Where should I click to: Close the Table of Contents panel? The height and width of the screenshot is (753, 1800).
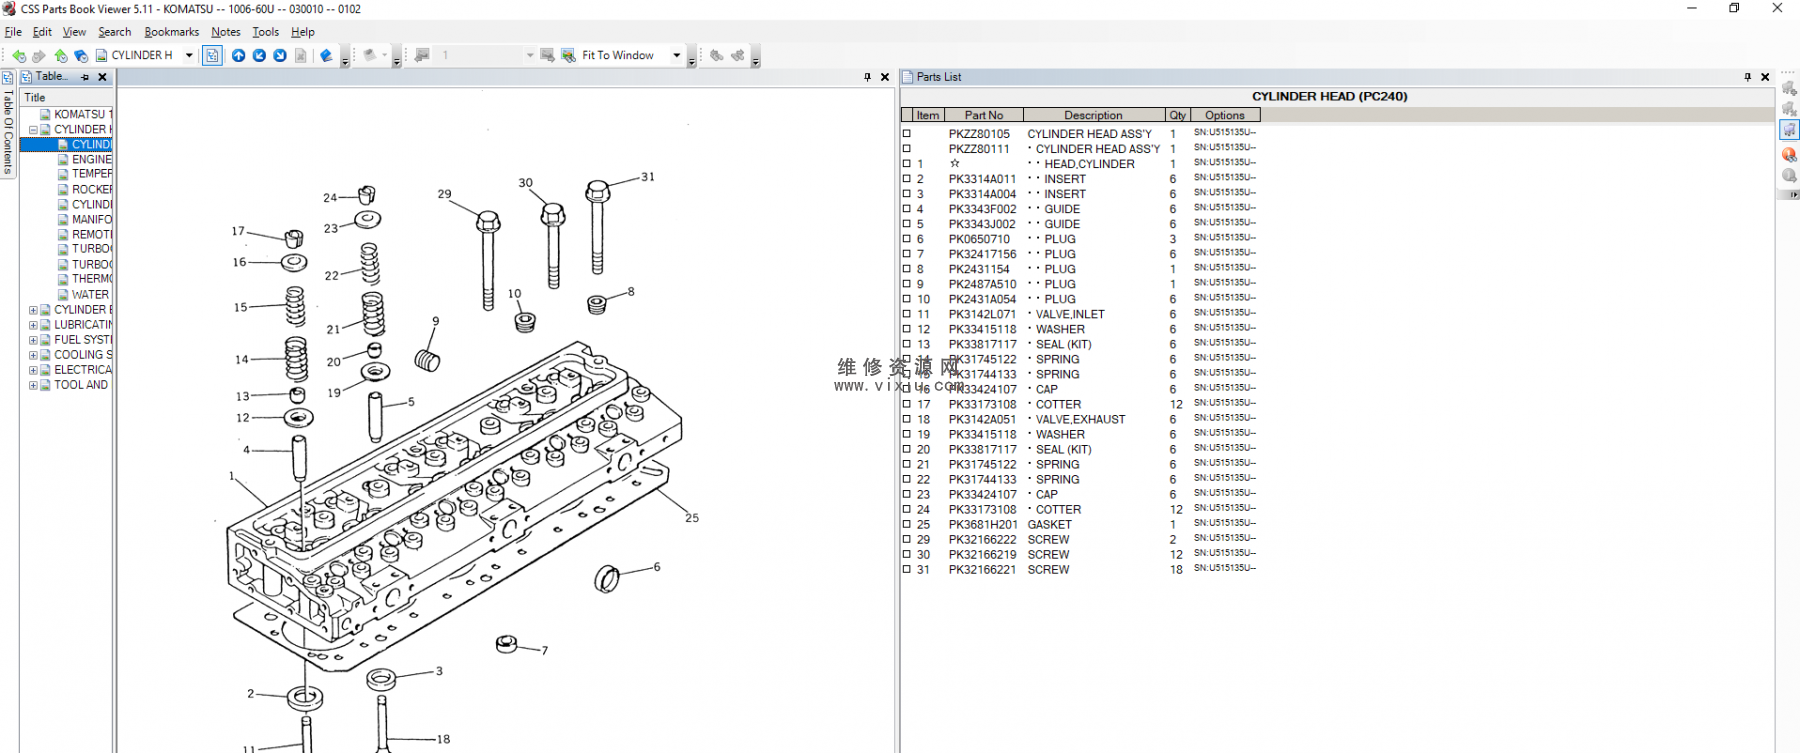click(102, 77)
